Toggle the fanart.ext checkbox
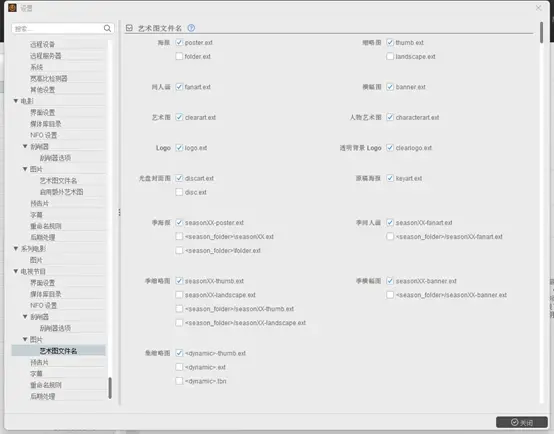Viewport: 554px width, 434px height. pyautogui.click(x=179, y=87)
